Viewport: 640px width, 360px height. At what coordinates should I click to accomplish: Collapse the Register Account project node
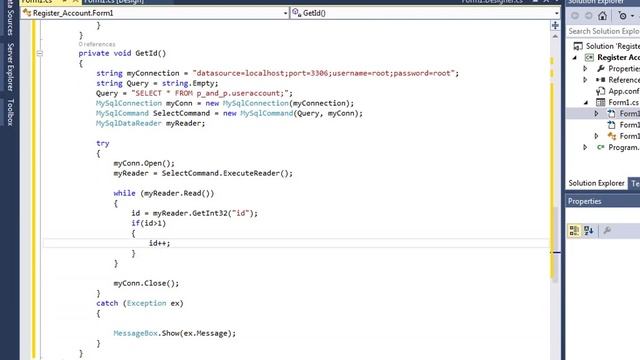pyautogui.click(x=575, y=58)
